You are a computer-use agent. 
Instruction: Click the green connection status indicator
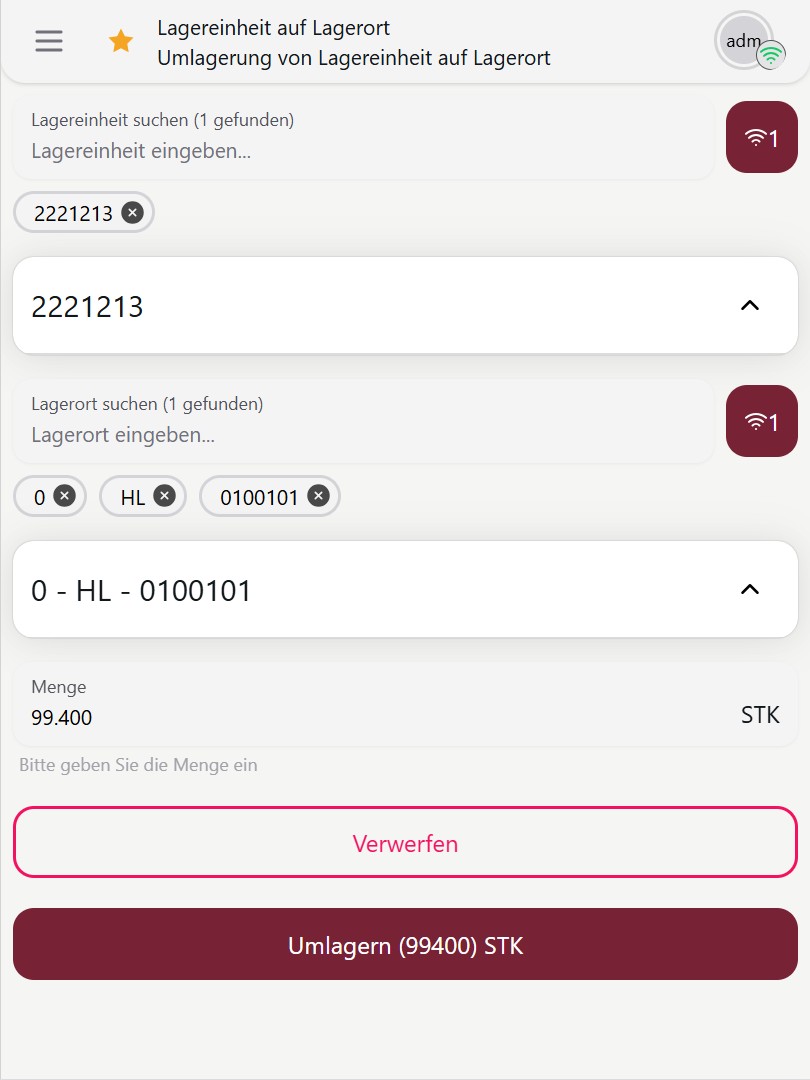tap(770, 56)
